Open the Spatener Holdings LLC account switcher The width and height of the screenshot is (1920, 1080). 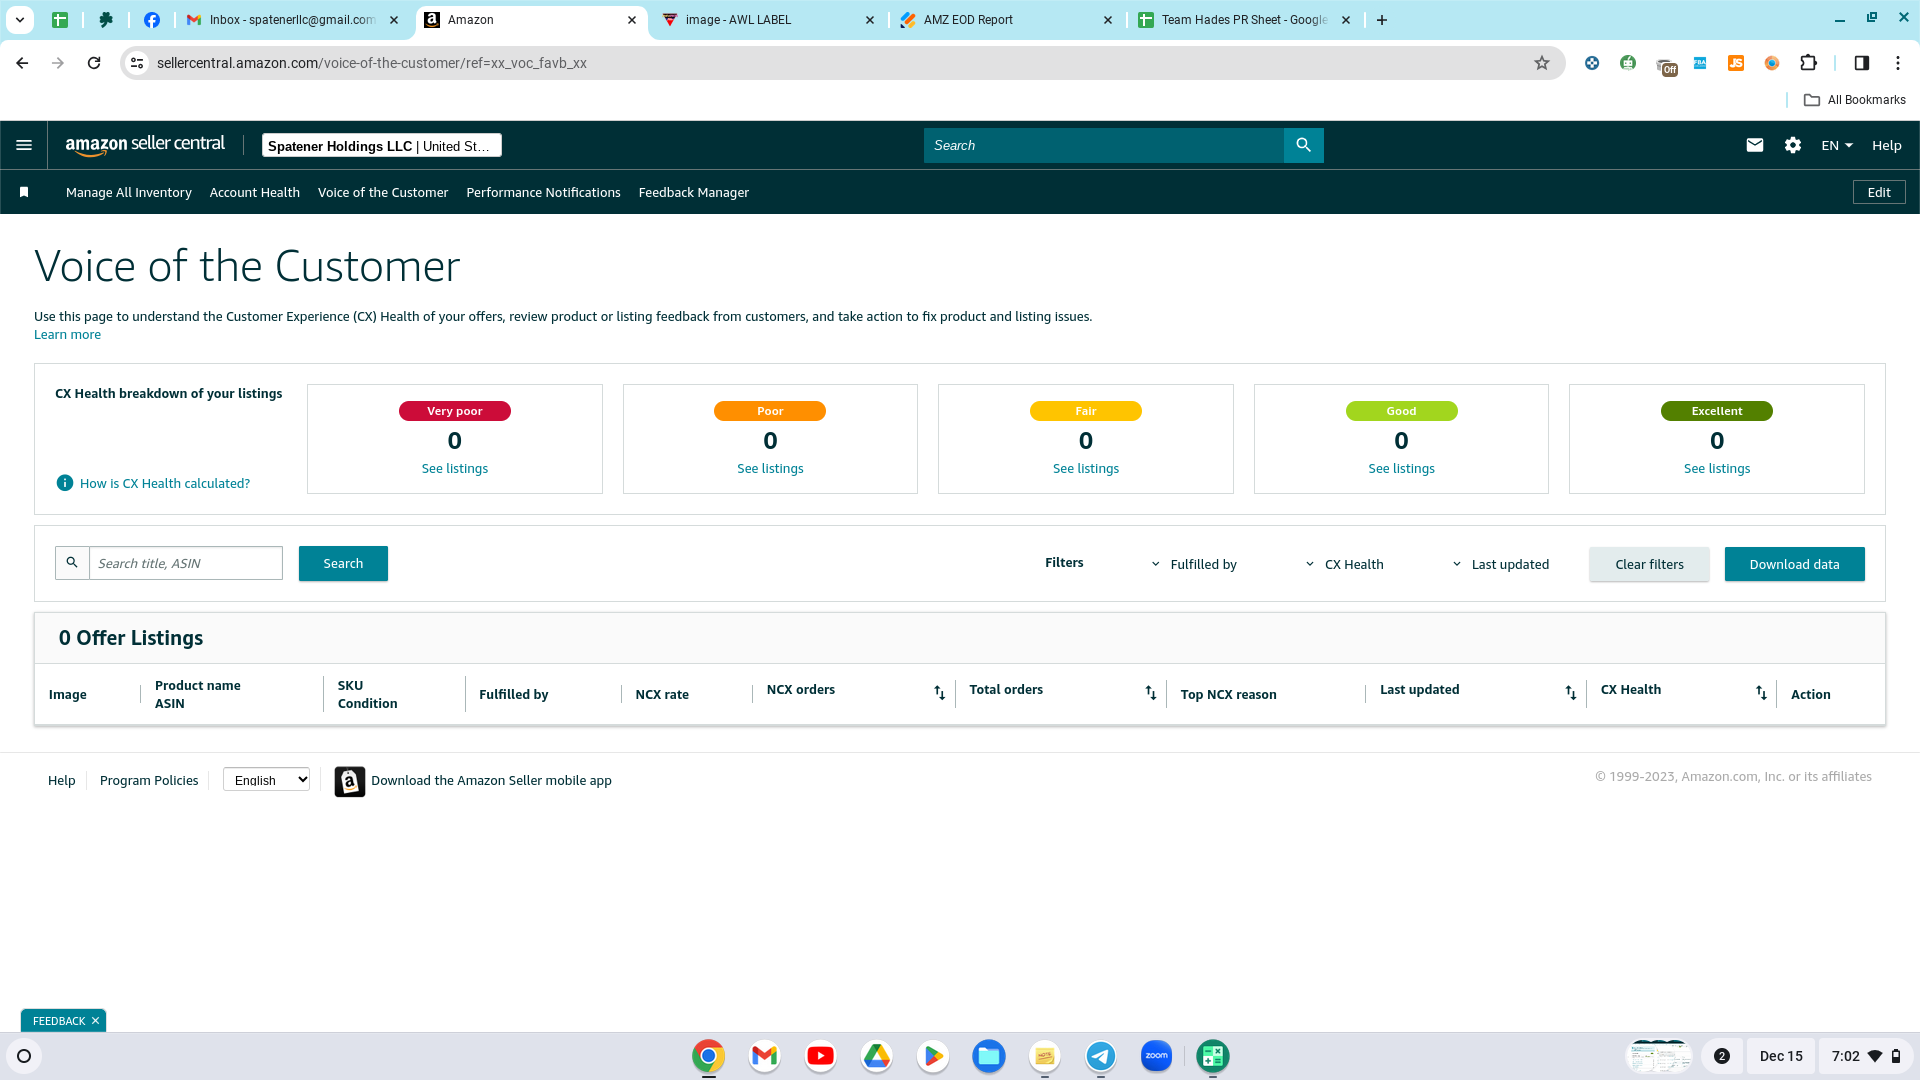[382, 145]
